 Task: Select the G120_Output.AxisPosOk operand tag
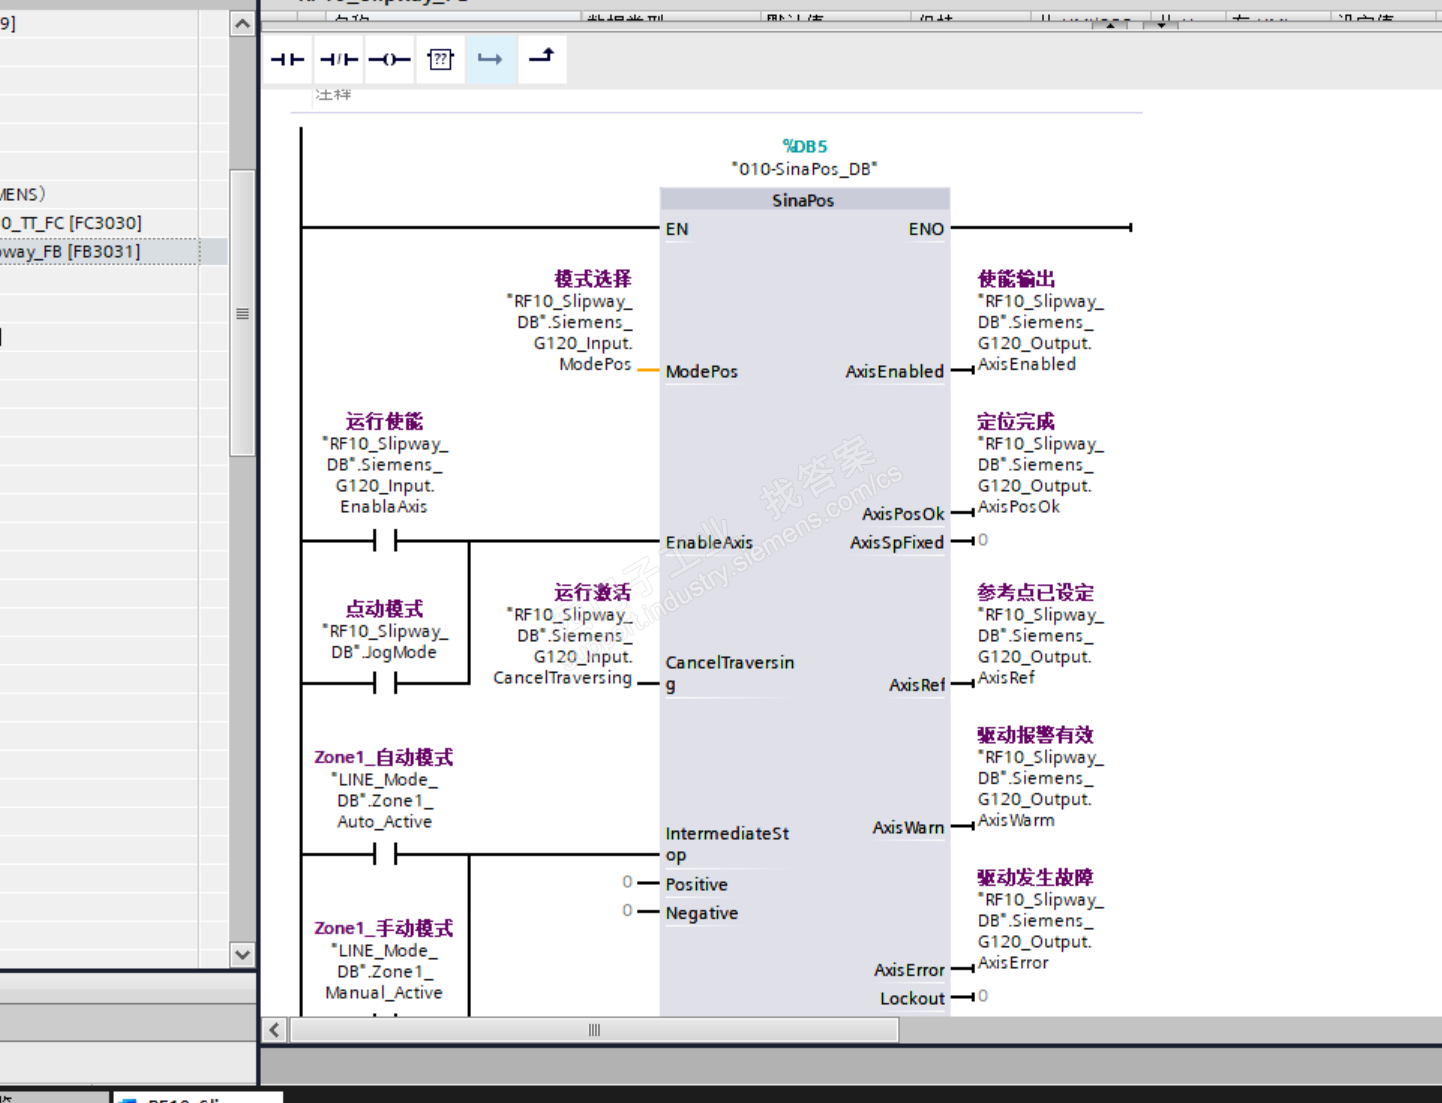[1041, 476]
